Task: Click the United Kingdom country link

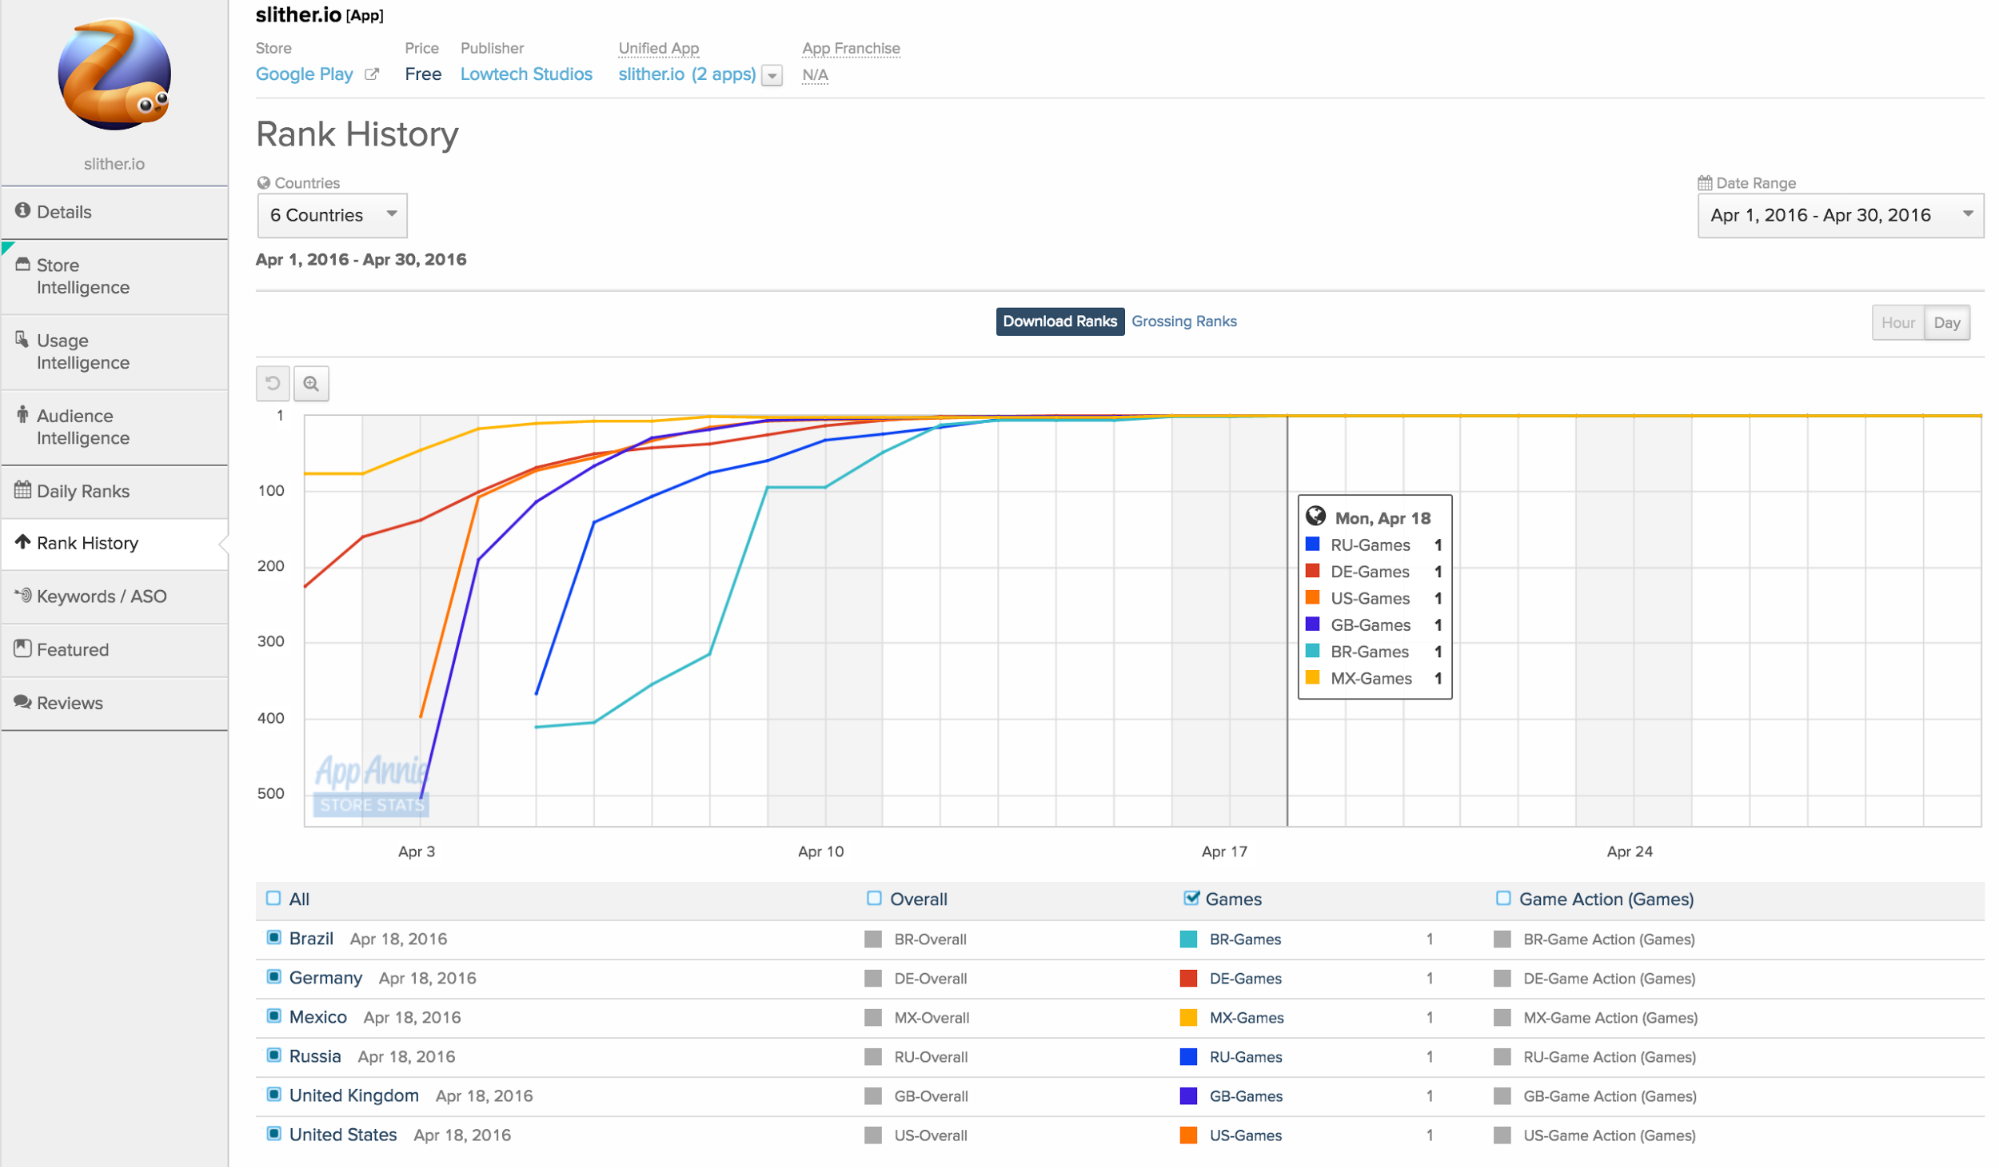Action: point(354,1095)
